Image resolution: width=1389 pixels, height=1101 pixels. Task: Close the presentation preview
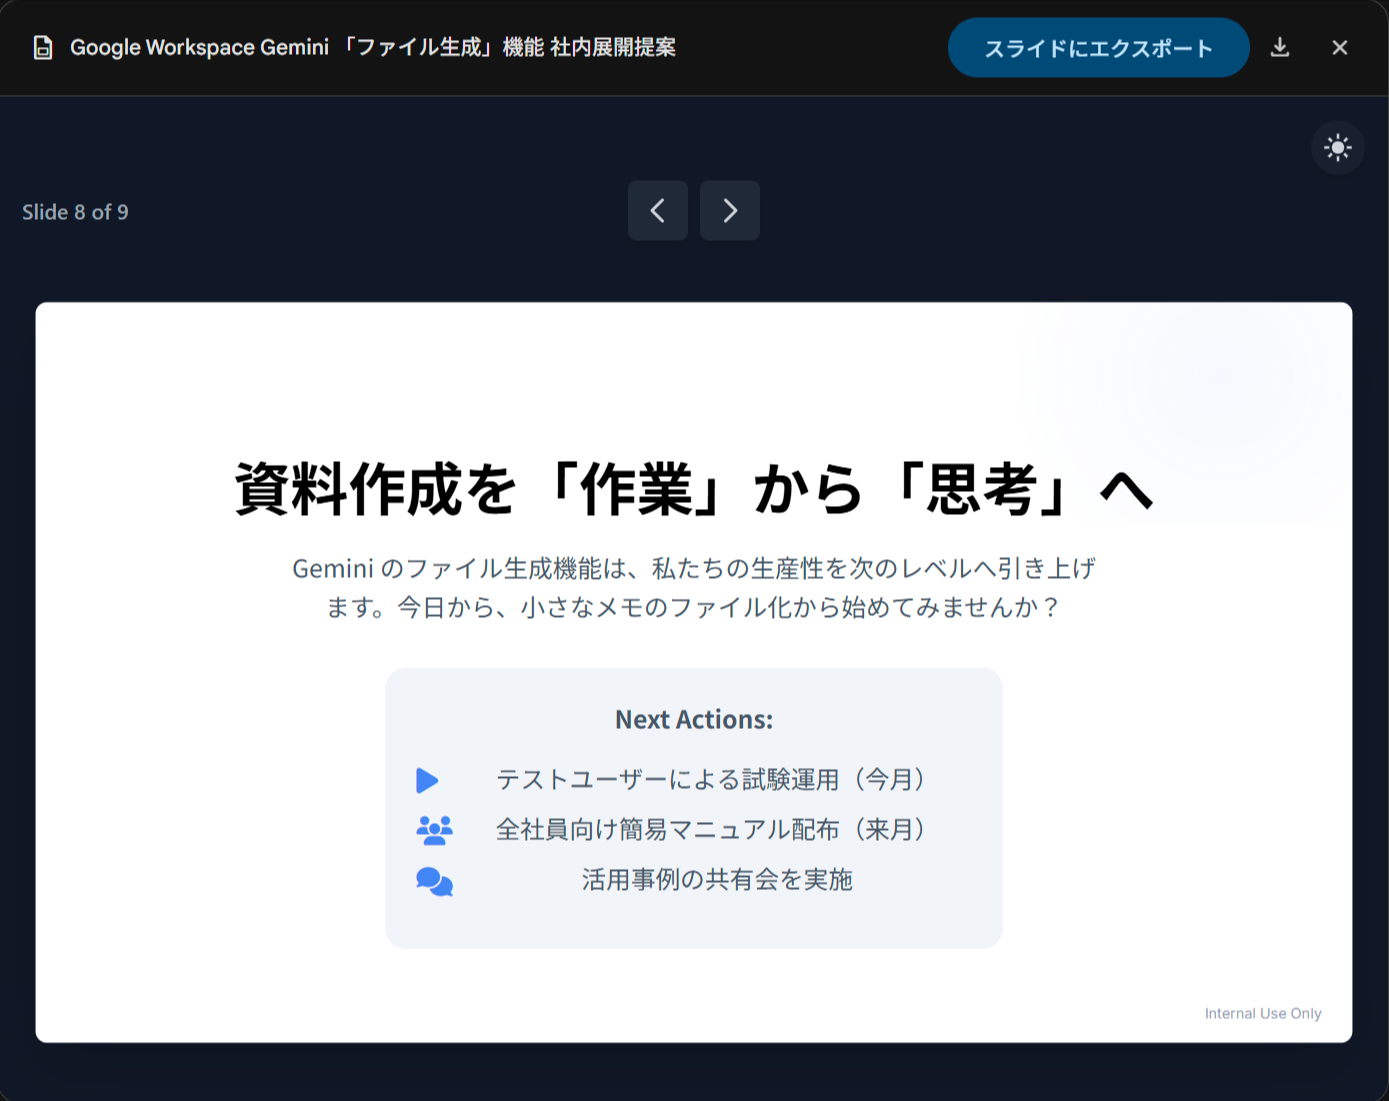(x=1340, y=48)
